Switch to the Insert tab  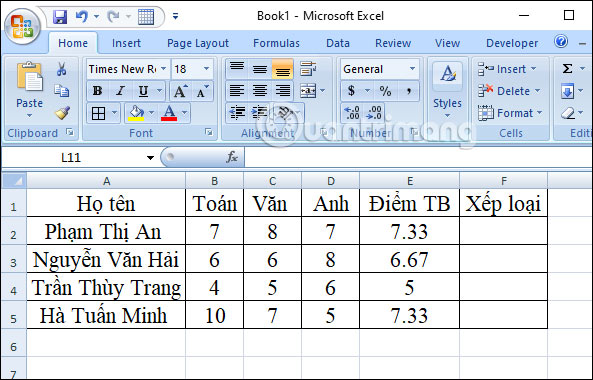(x=126, y=43)
